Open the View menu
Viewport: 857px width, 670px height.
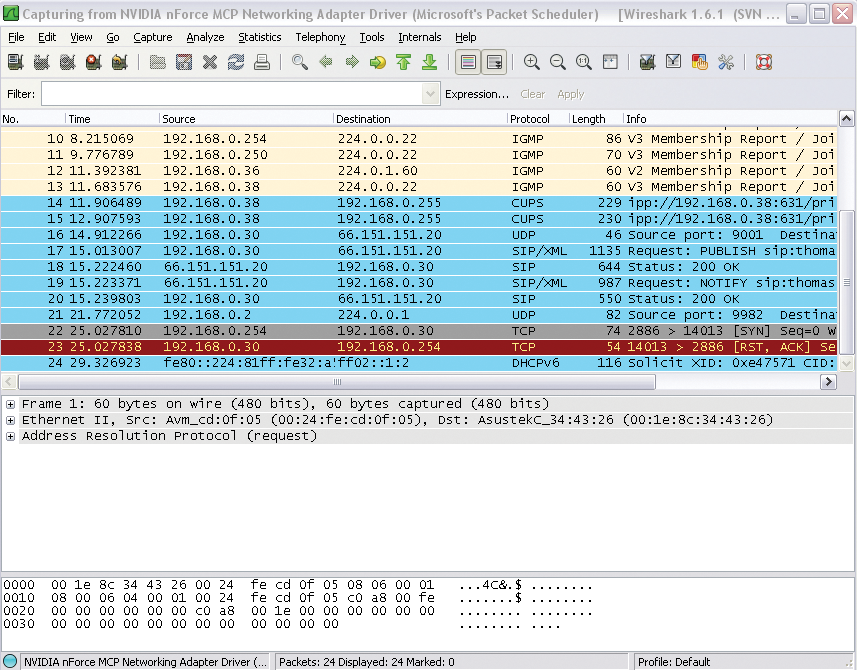point(81,37)
